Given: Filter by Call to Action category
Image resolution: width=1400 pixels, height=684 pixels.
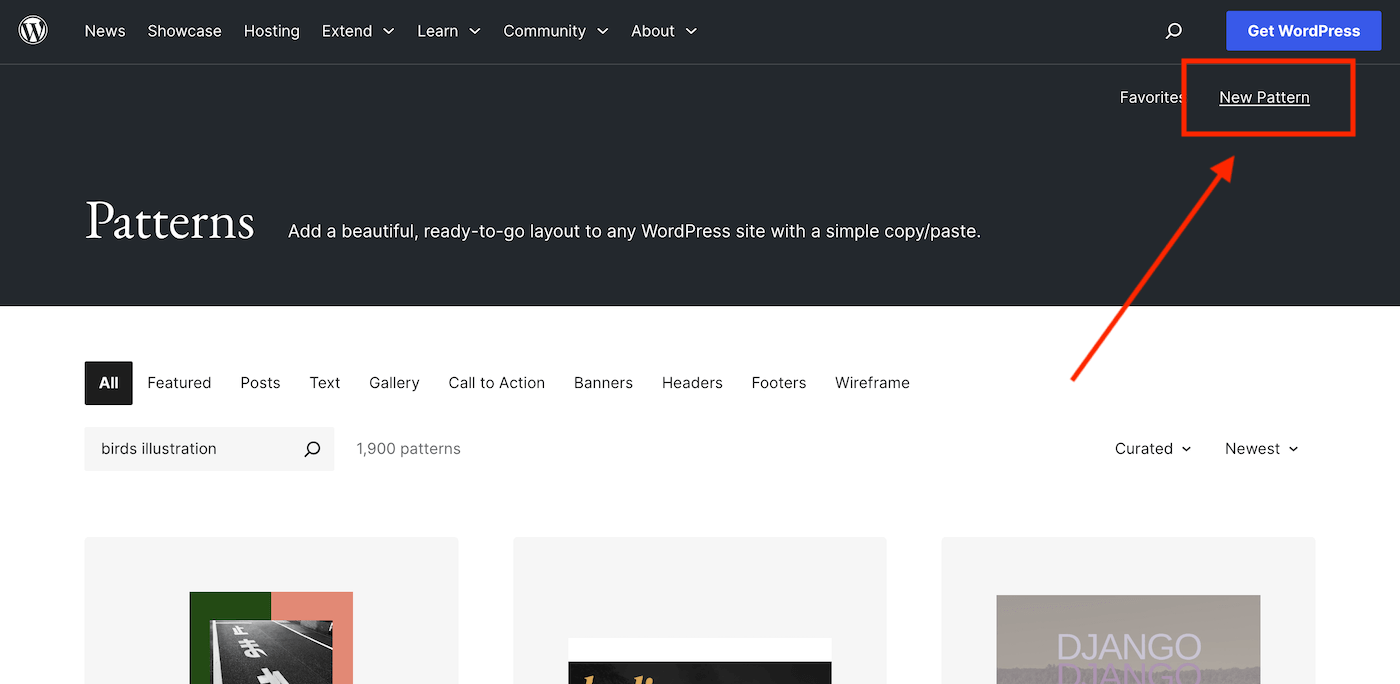Looking at the screenshot, I should (x=496, y=383).
